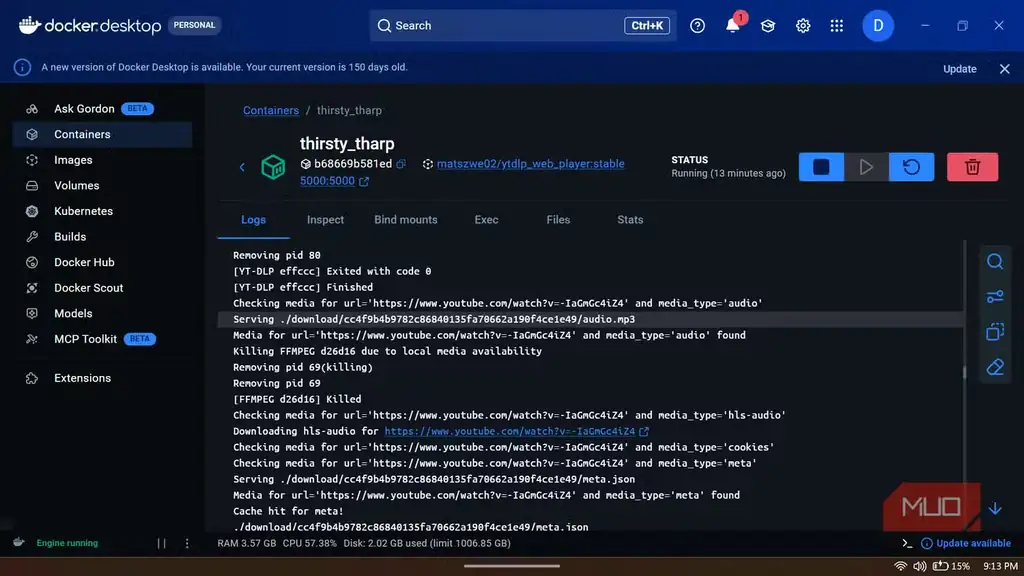Image resolution: width=1024 pixels, height=576 pixels.
Task: Open Volumes in sidebar
Action: (103, 185)
